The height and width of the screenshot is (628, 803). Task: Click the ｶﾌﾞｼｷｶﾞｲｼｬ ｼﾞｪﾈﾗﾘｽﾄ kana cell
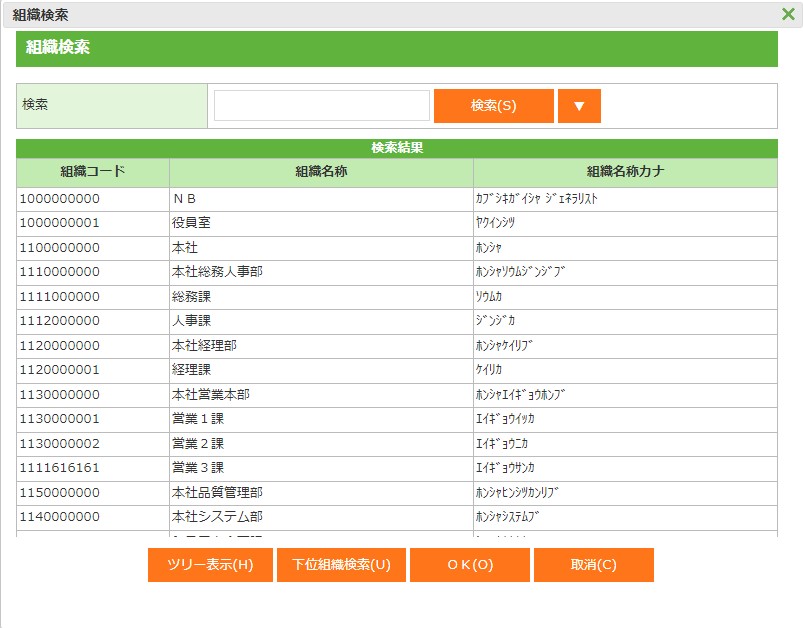tap(625, 199)
